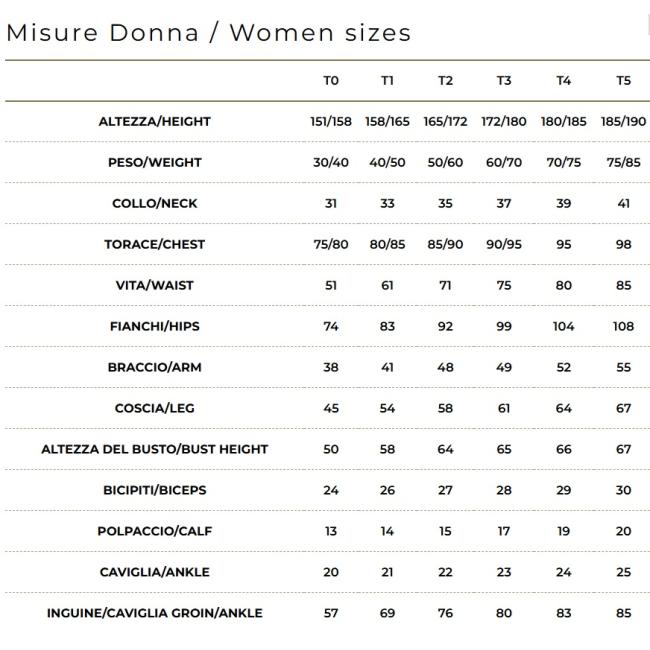Click the T3 size column header

pyautogui.click(x=504, y=80)
